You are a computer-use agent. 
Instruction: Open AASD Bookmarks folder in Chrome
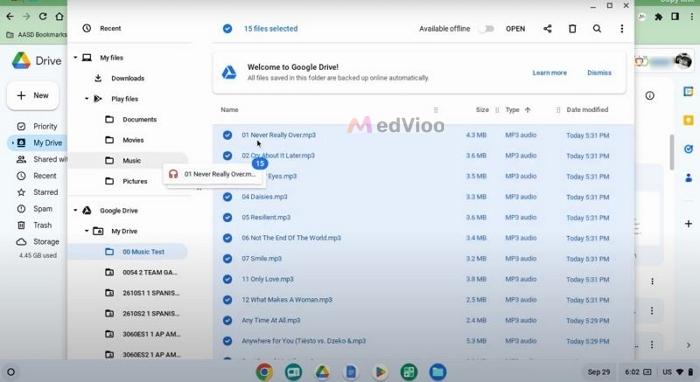click(36, 34)
